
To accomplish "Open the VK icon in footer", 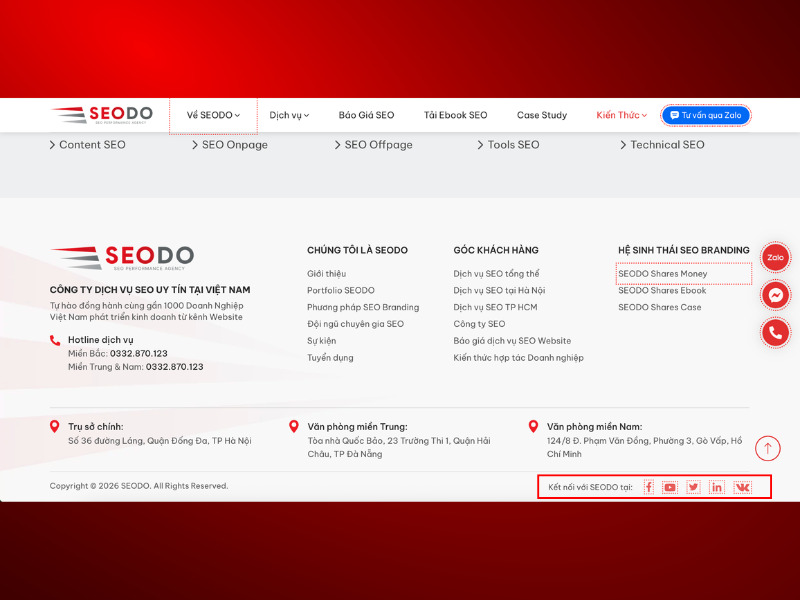I will pyautogui.click(x=742, y=487).
